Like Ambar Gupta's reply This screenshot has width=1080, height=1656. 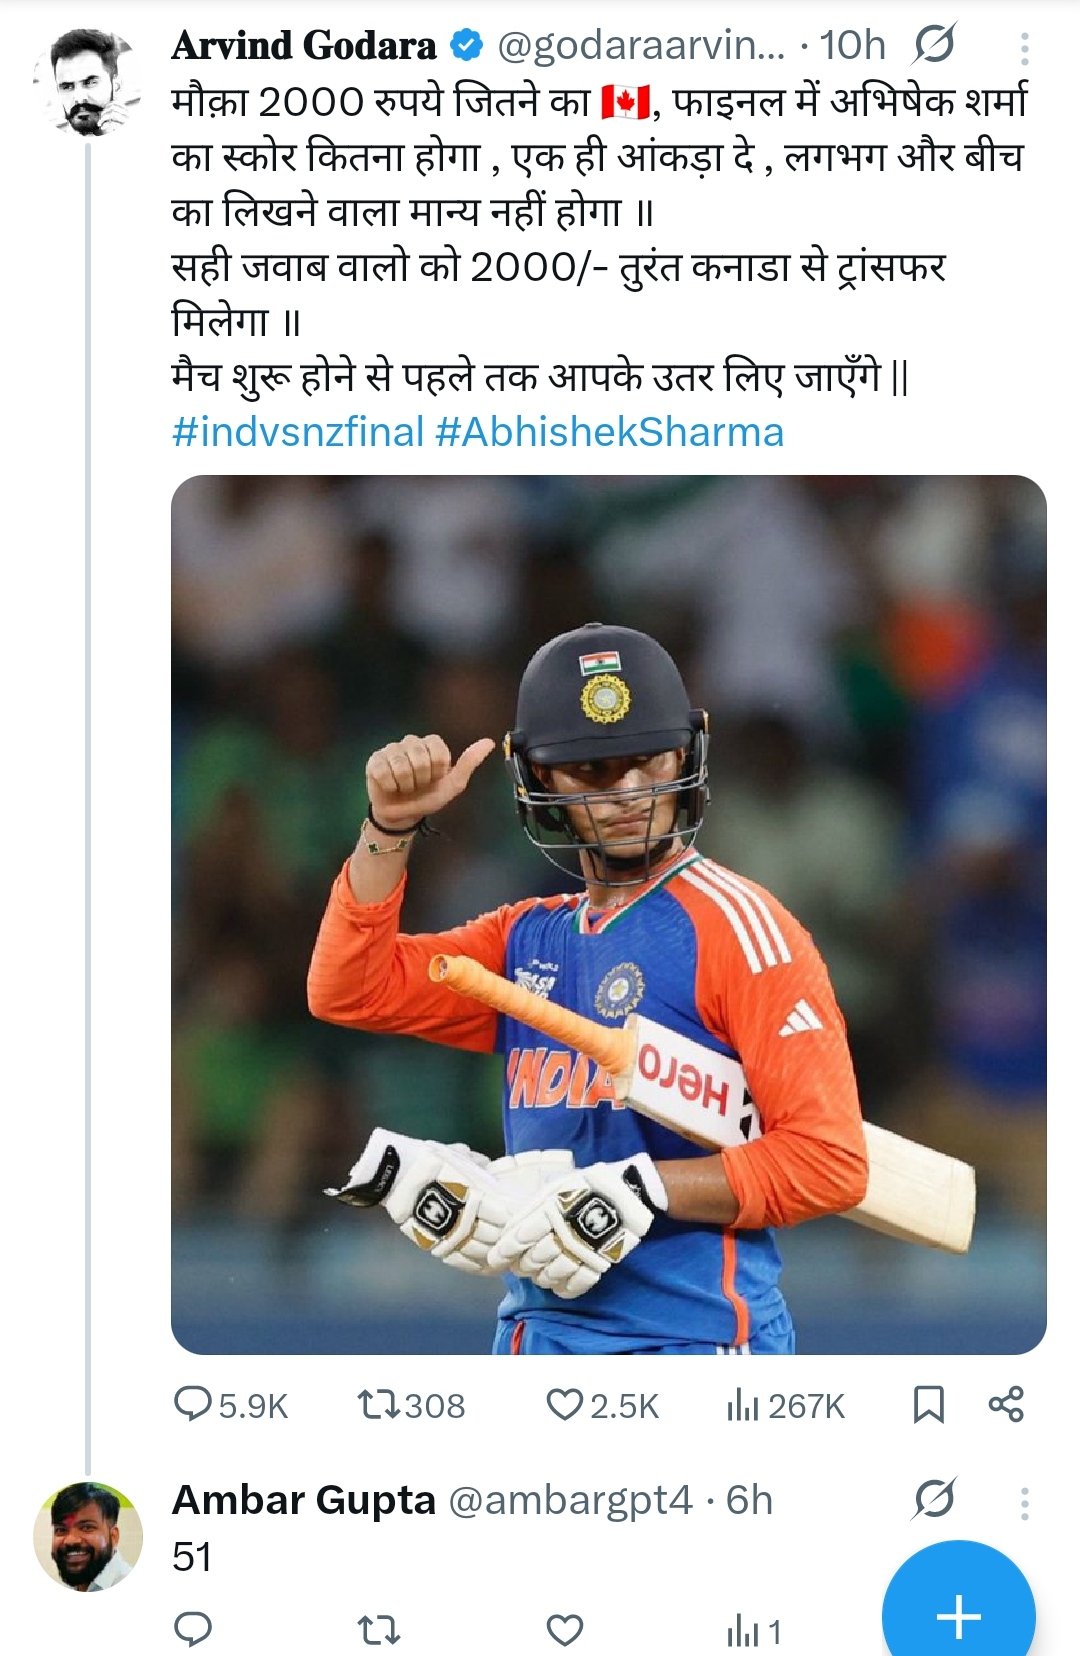pos(564,1630)
